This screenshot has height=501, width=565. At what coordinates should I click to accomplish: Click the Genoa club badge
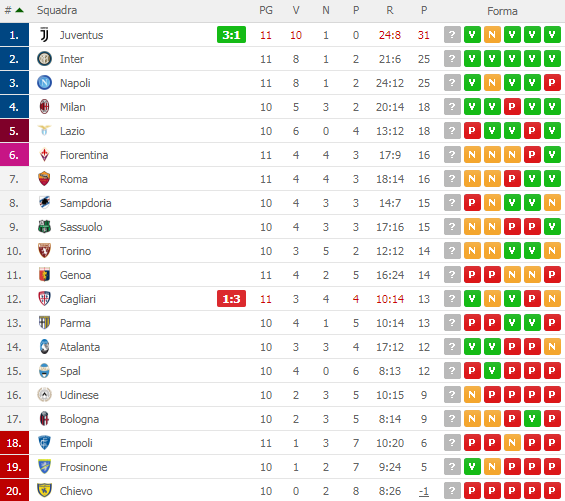pyautogui.click(x=44, y=275)
